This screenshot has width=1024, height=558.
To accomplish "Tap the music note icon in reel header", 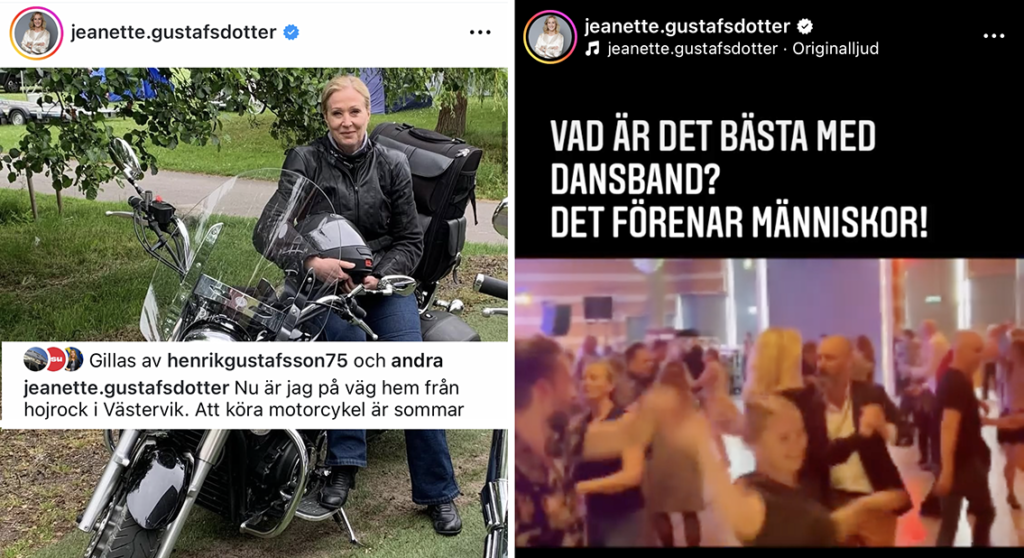I will coord(592,48).
